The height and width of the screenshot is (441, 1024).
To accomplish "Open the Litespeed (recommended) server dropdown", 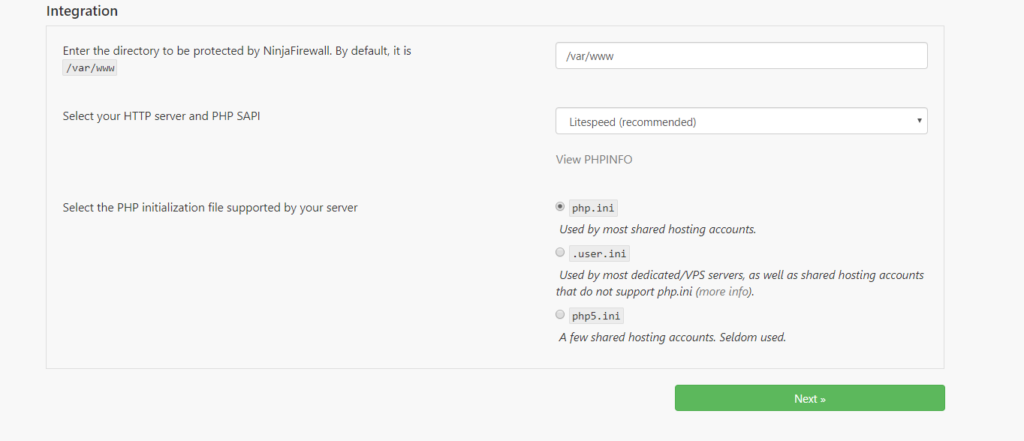I will [741, 121].
